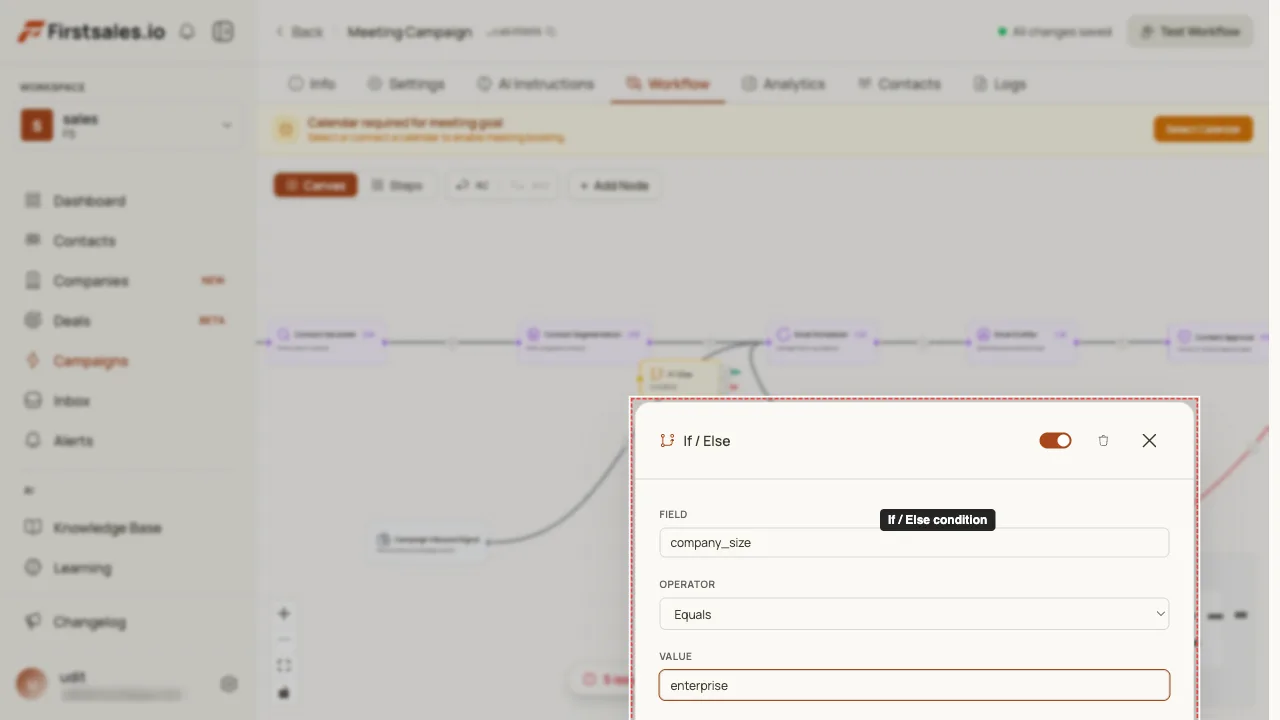Close the If / Else panel
This screenshot has height=720, width=1280.
[x=1149, y=441]
